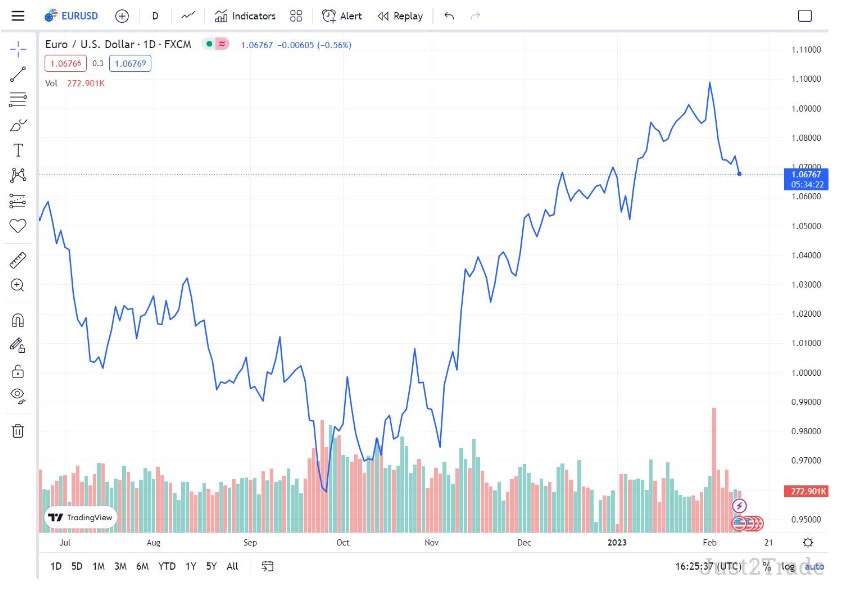Choose the text annotation tool

click(18, 150)
